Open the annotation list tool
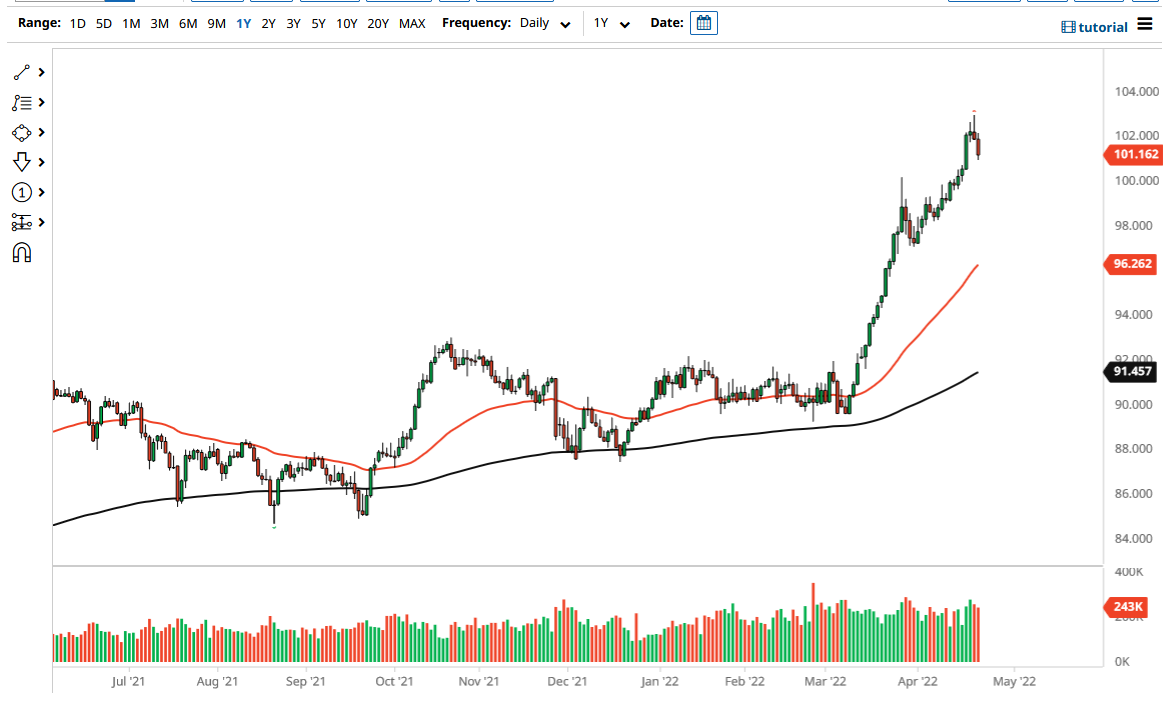 click(x=20, y=102)
